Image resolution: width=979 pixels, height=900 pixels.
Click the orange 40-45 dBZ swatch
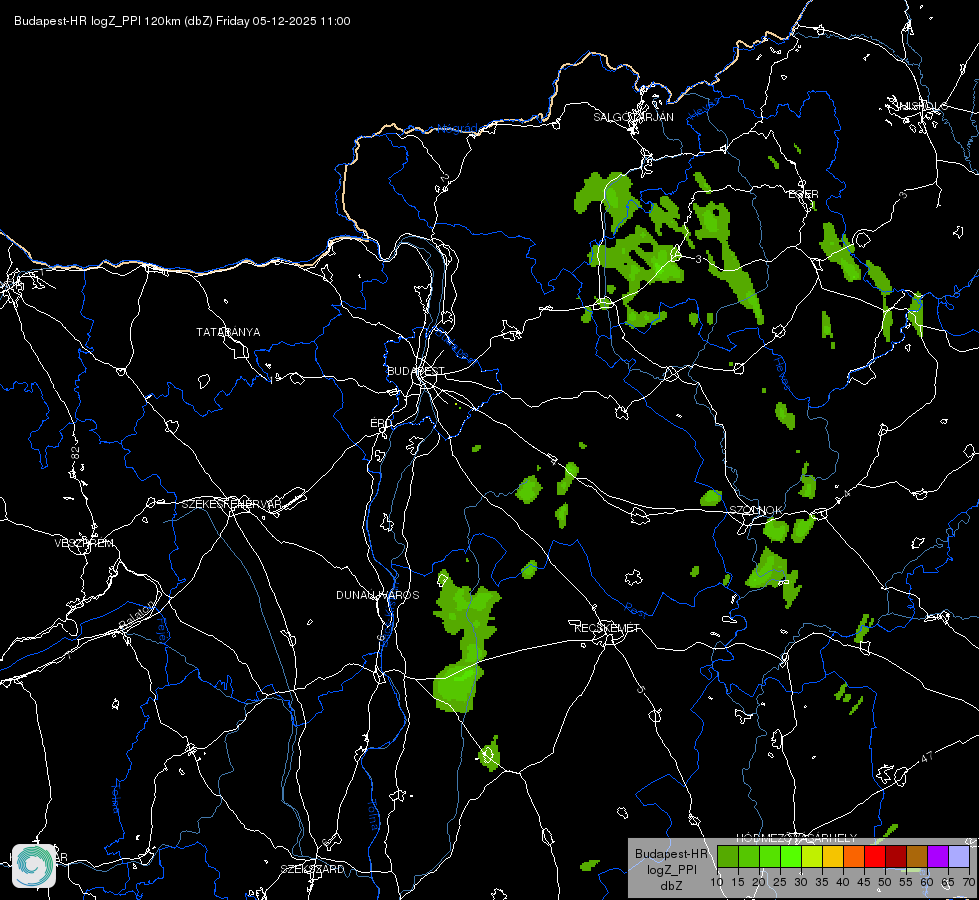click(x=854, y=856)
